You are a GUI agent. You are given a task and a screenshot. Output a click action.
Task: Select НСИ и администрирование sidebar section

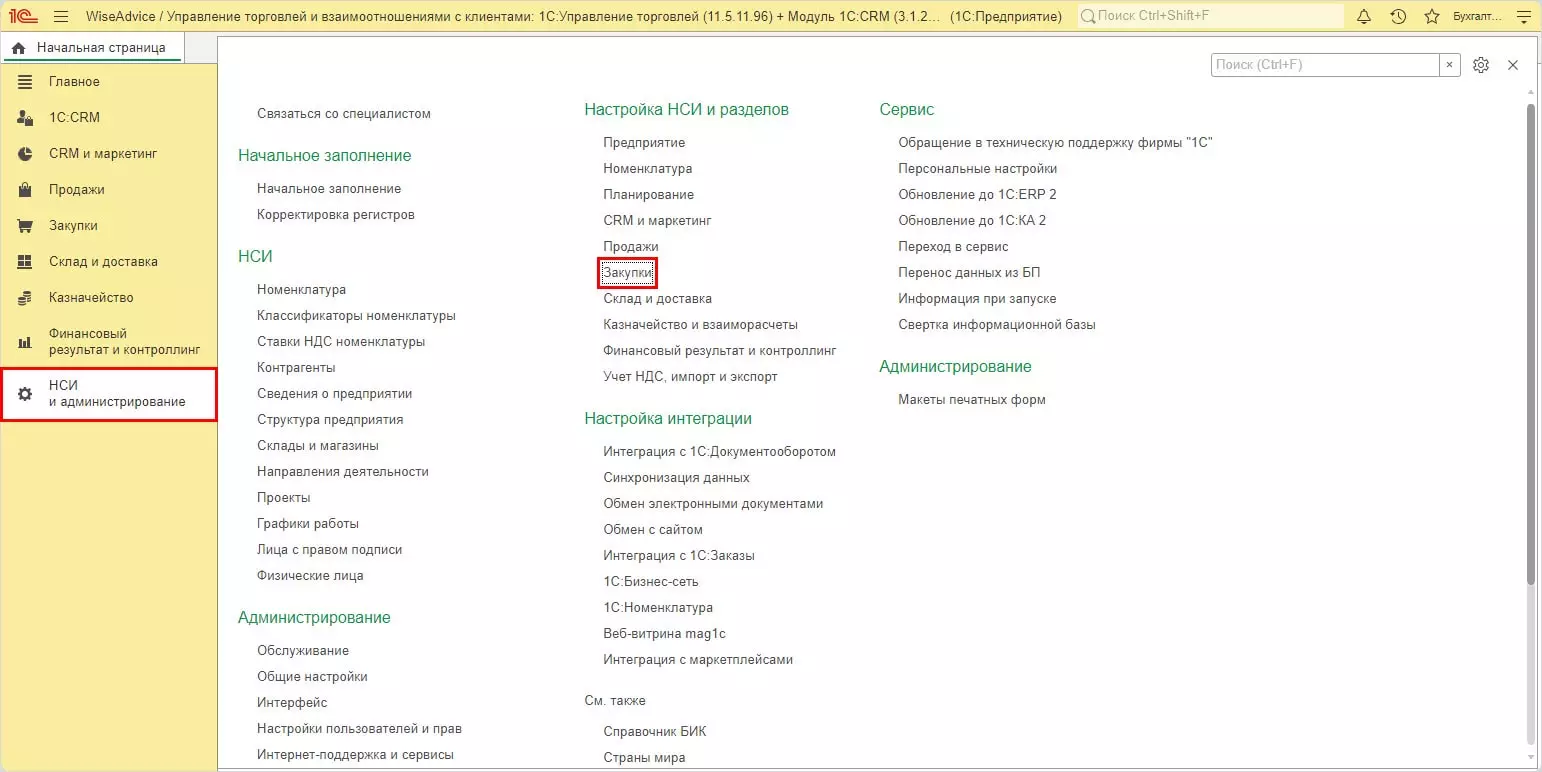(x=109, y=394)
